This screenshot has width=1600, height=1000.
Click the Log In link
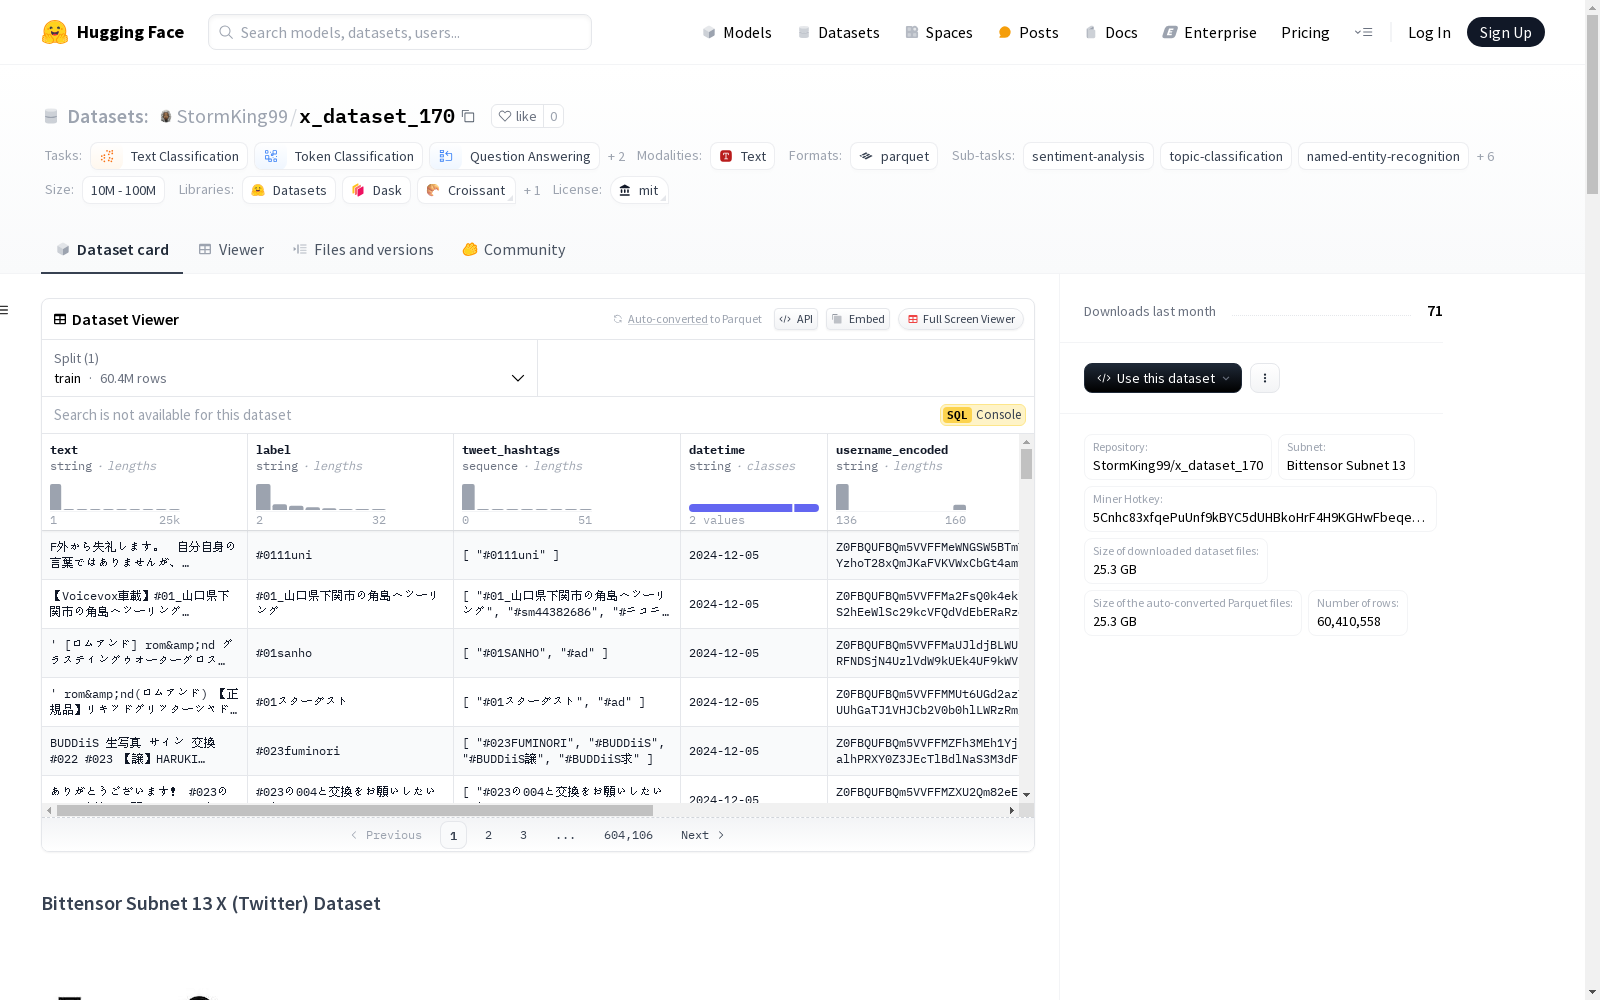tap(1429, 32)
